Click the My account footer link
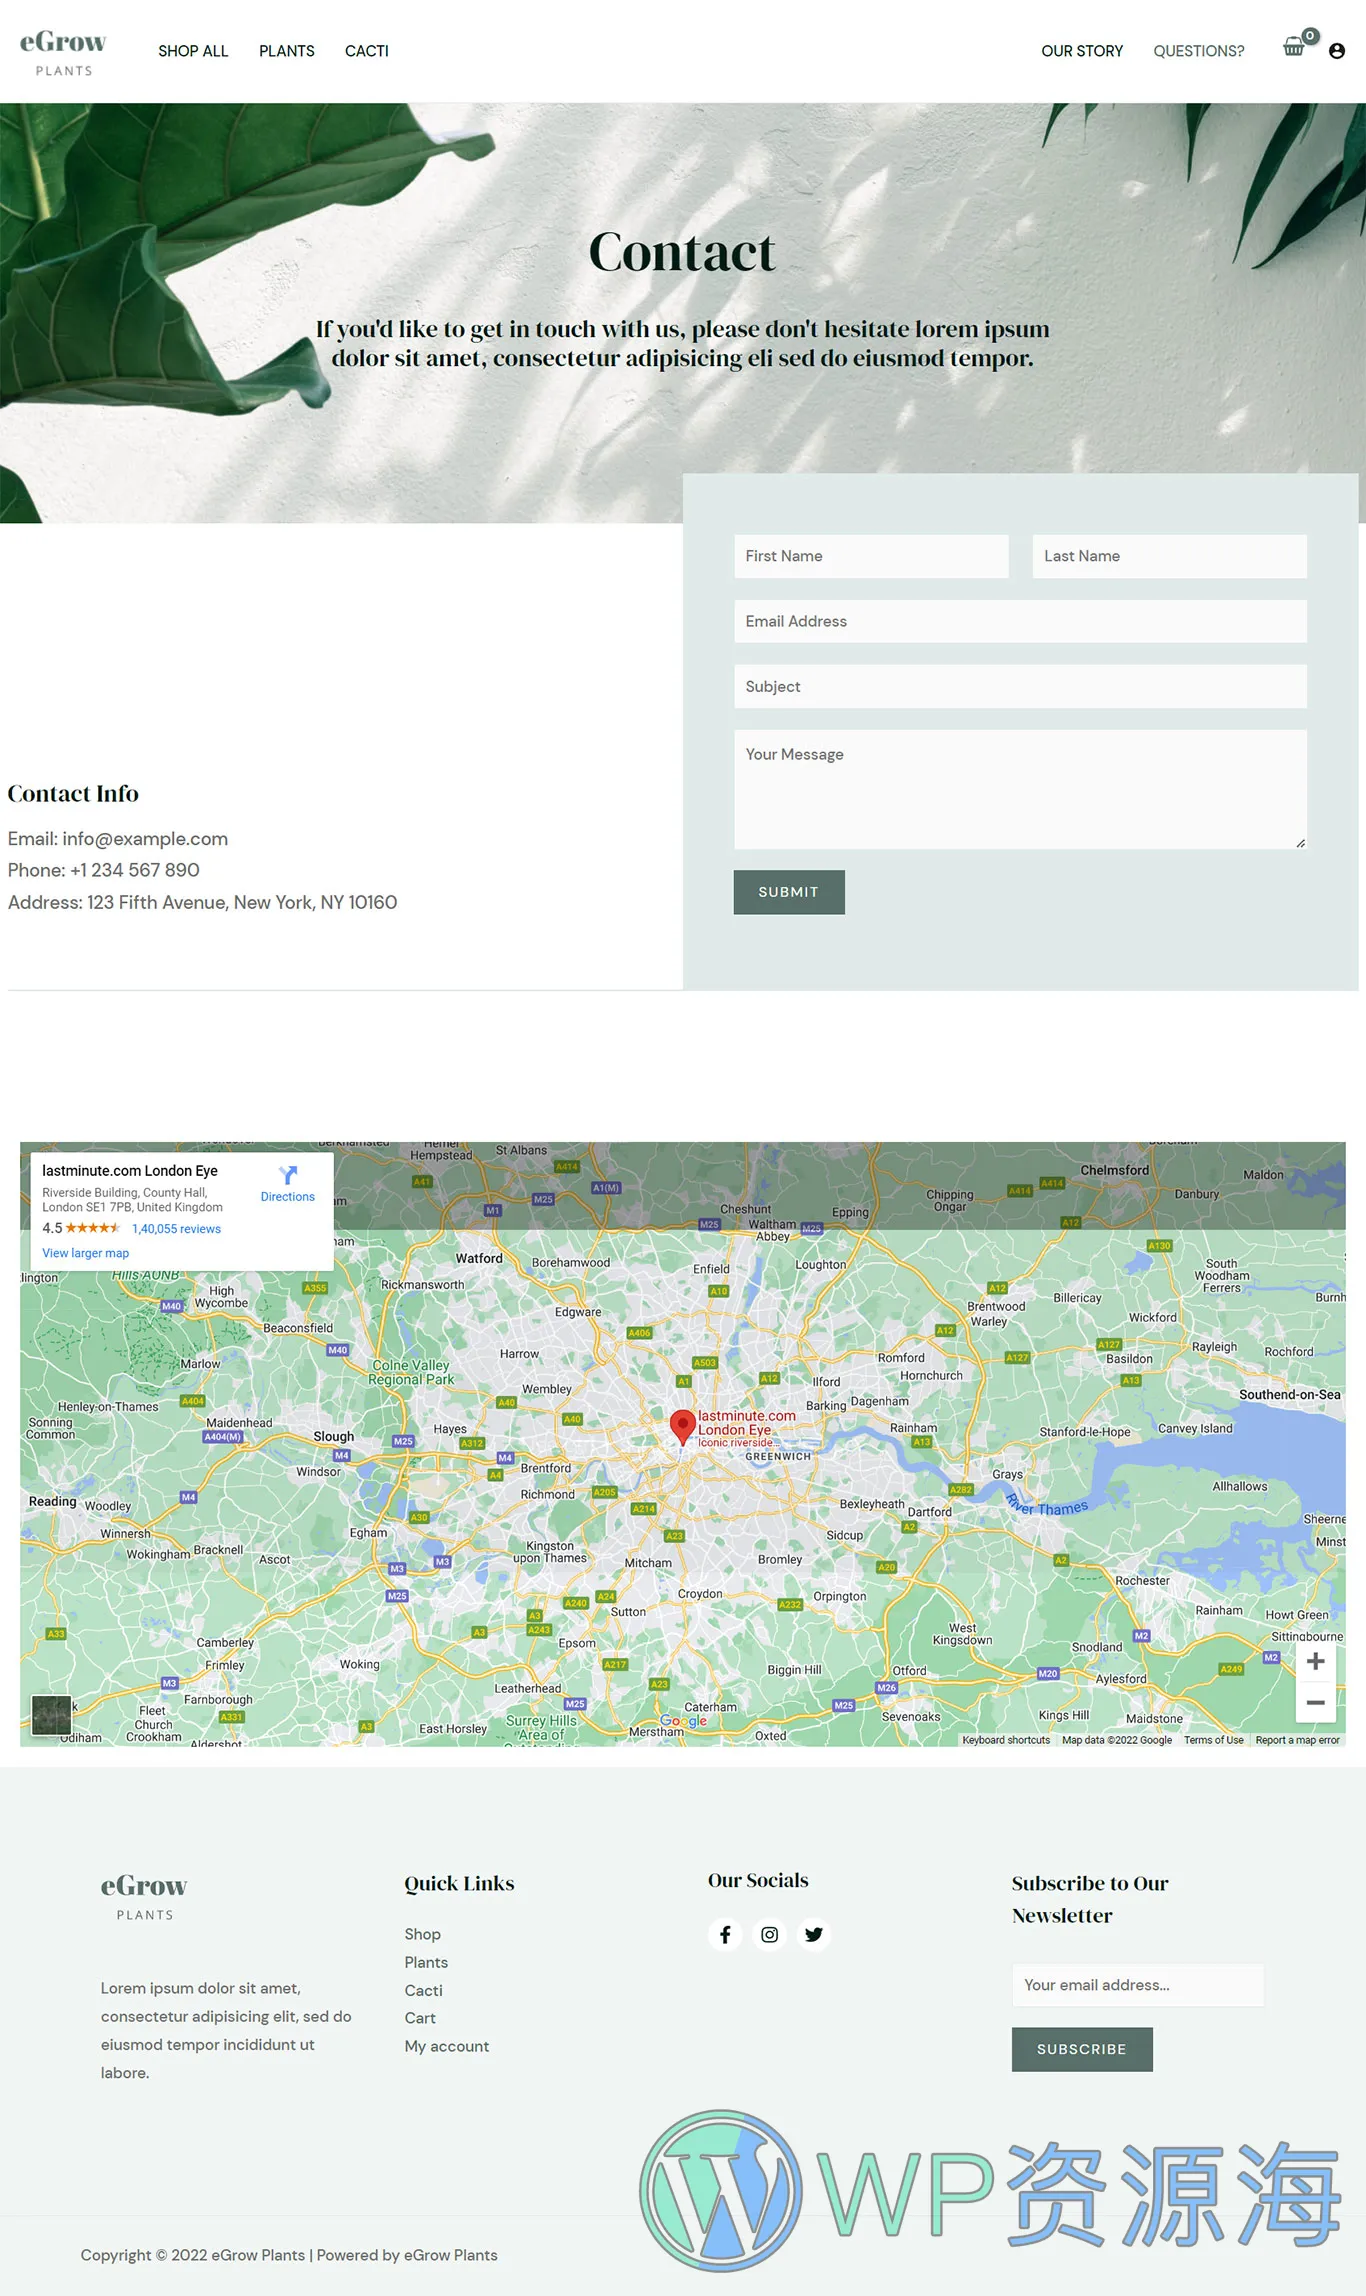The height and width of the screenshot is (2296, 1366). tap(446, 2046)
